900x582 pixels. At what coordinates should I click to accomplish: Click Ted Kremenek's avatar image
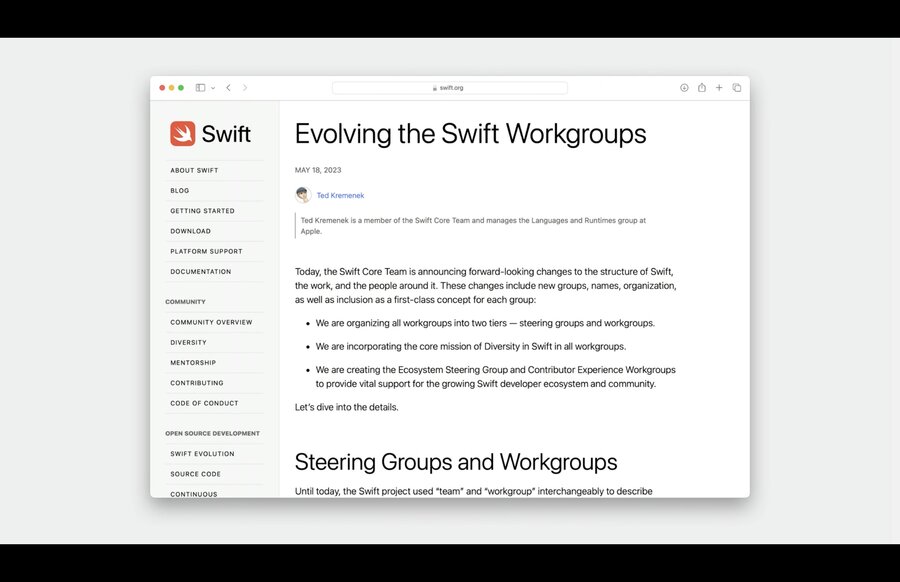point(303,195)
